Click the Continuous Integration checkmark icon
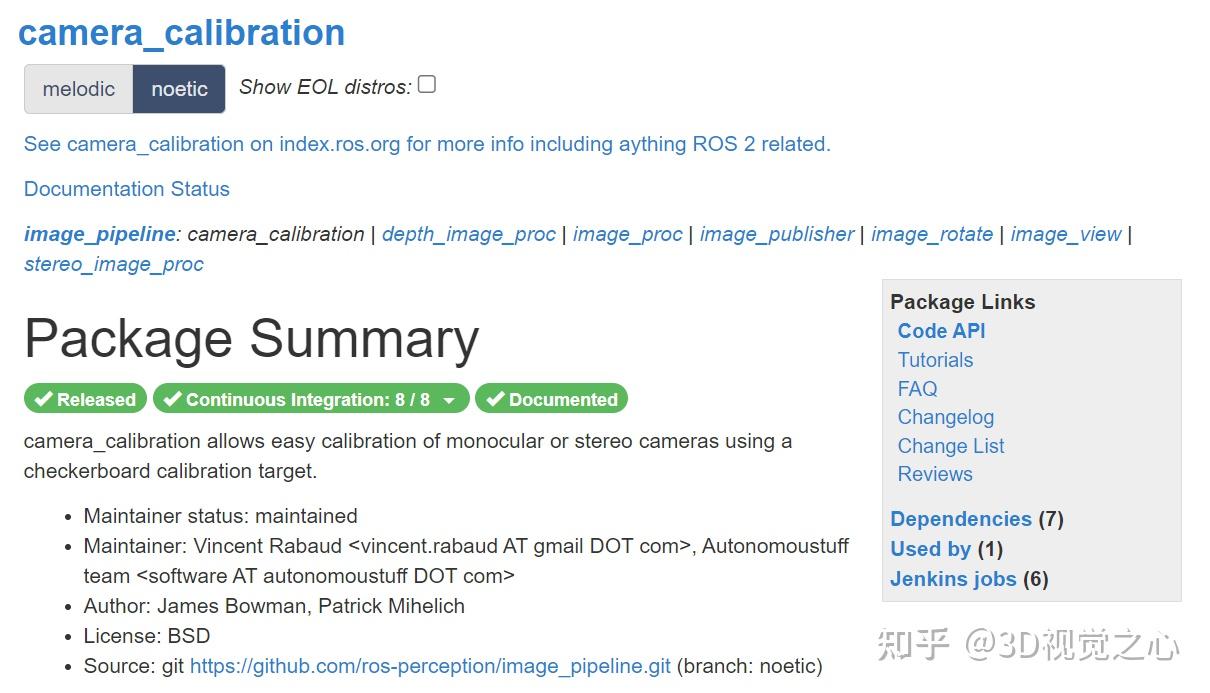 pos(172,400)
